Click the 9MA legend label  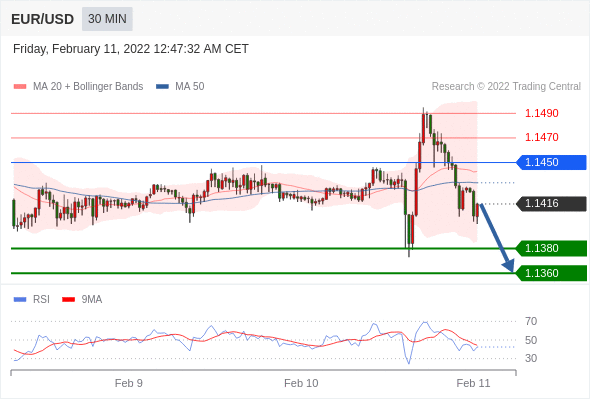[x=92, y=300]
